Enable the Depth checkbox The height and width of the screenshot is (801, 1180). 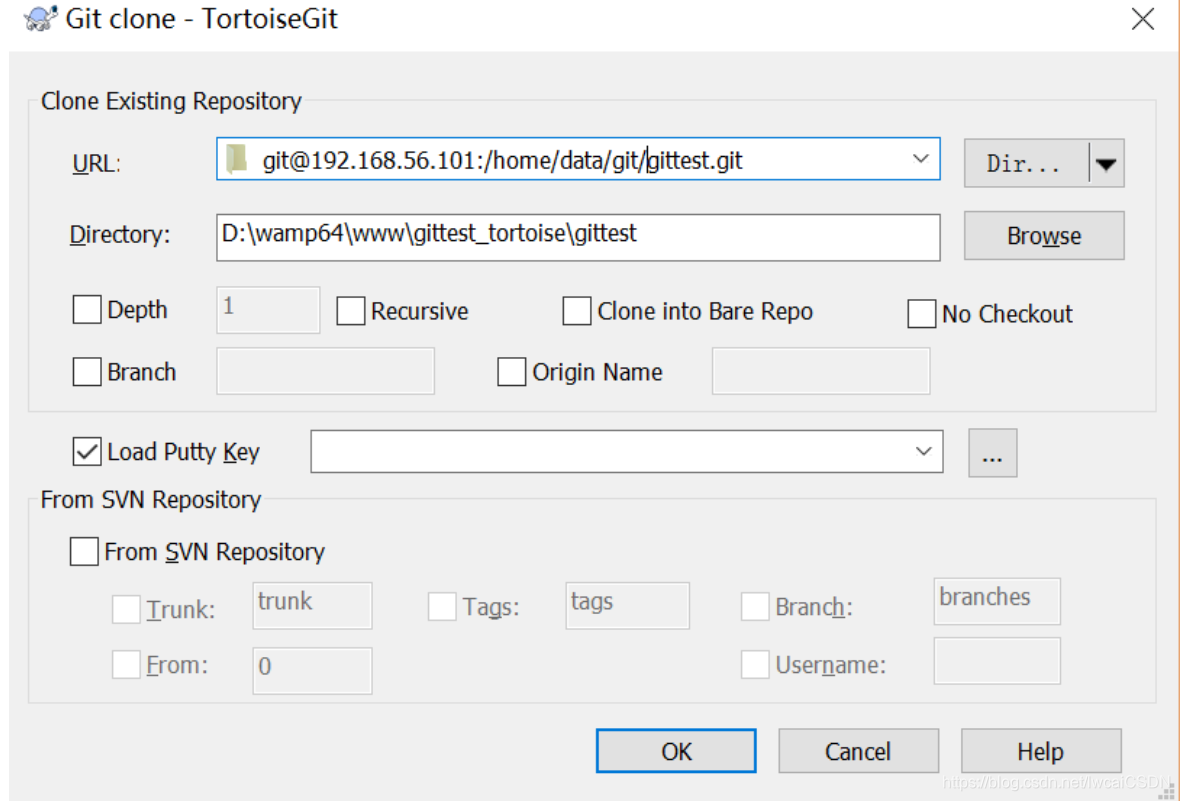coord(87,309)
